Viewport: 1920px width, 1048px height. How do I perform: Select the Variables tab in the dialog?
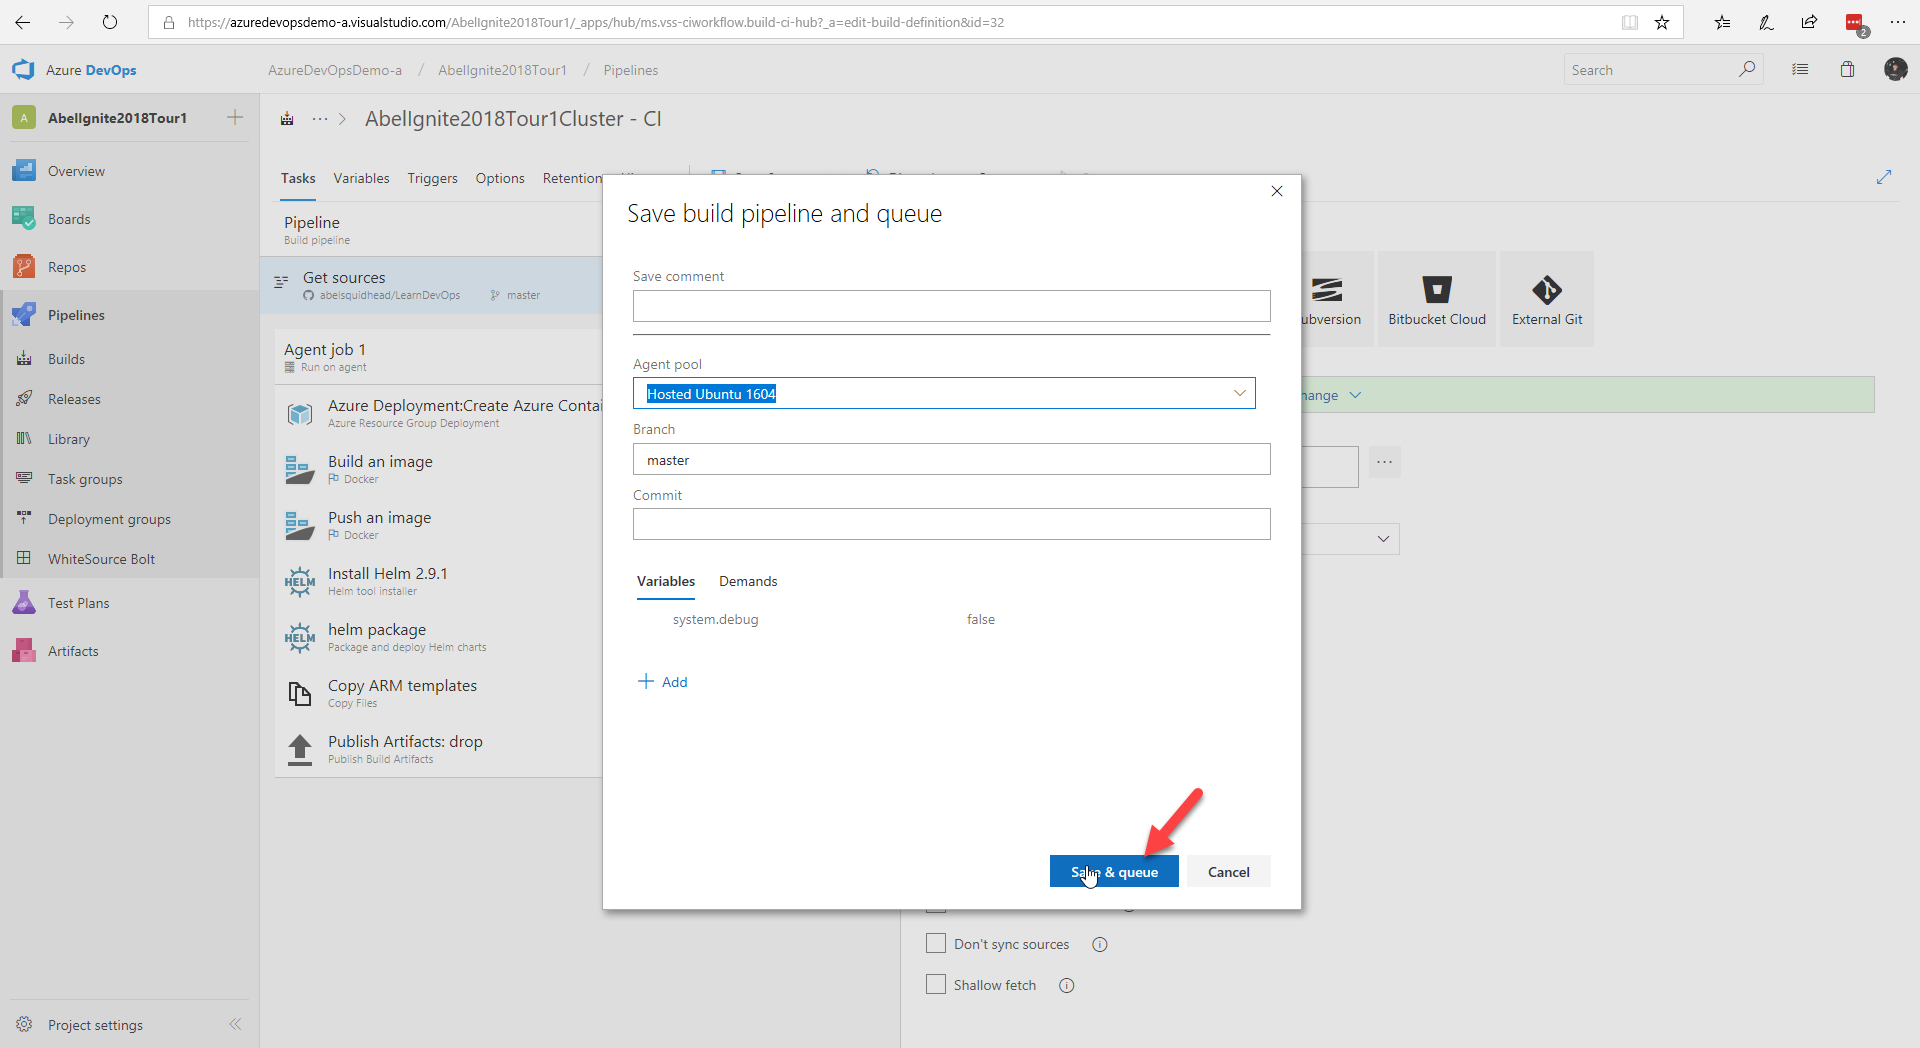pyautogui.click(x=666, y=581)
